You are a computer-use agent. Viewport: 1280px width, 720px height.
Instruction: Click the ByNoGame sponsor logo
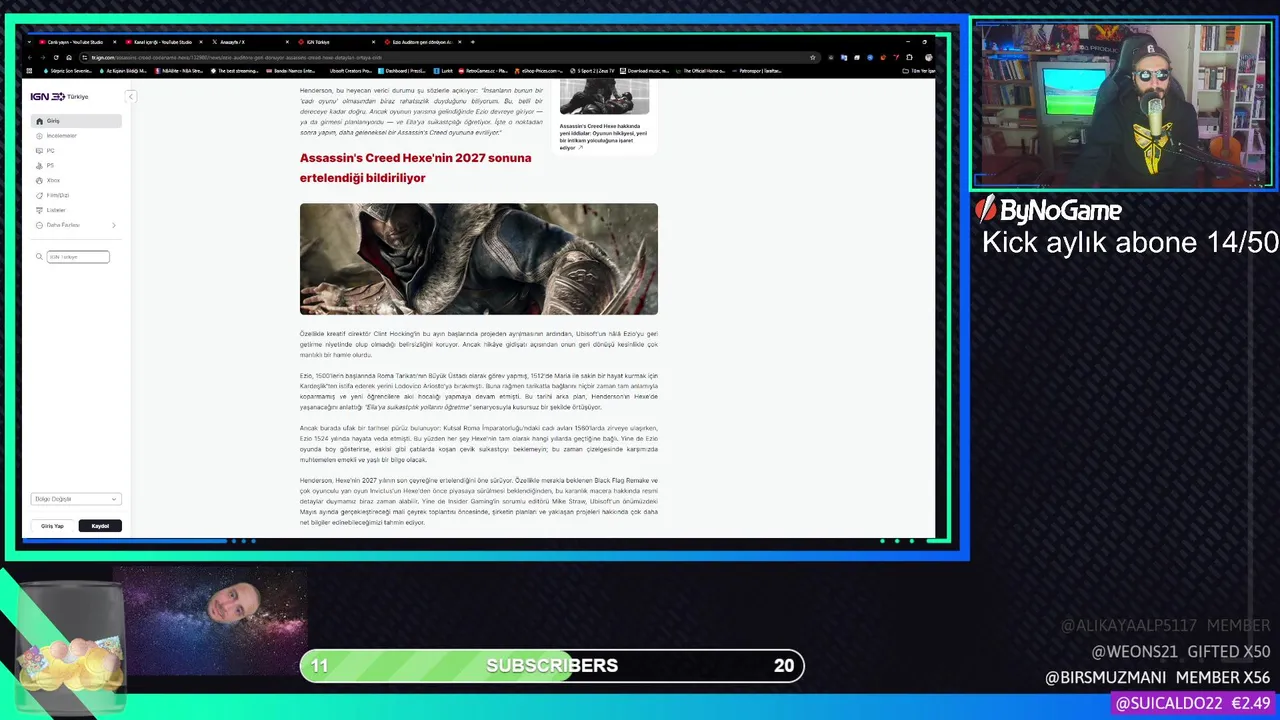pyautogui.click(x=1048, y=210)
